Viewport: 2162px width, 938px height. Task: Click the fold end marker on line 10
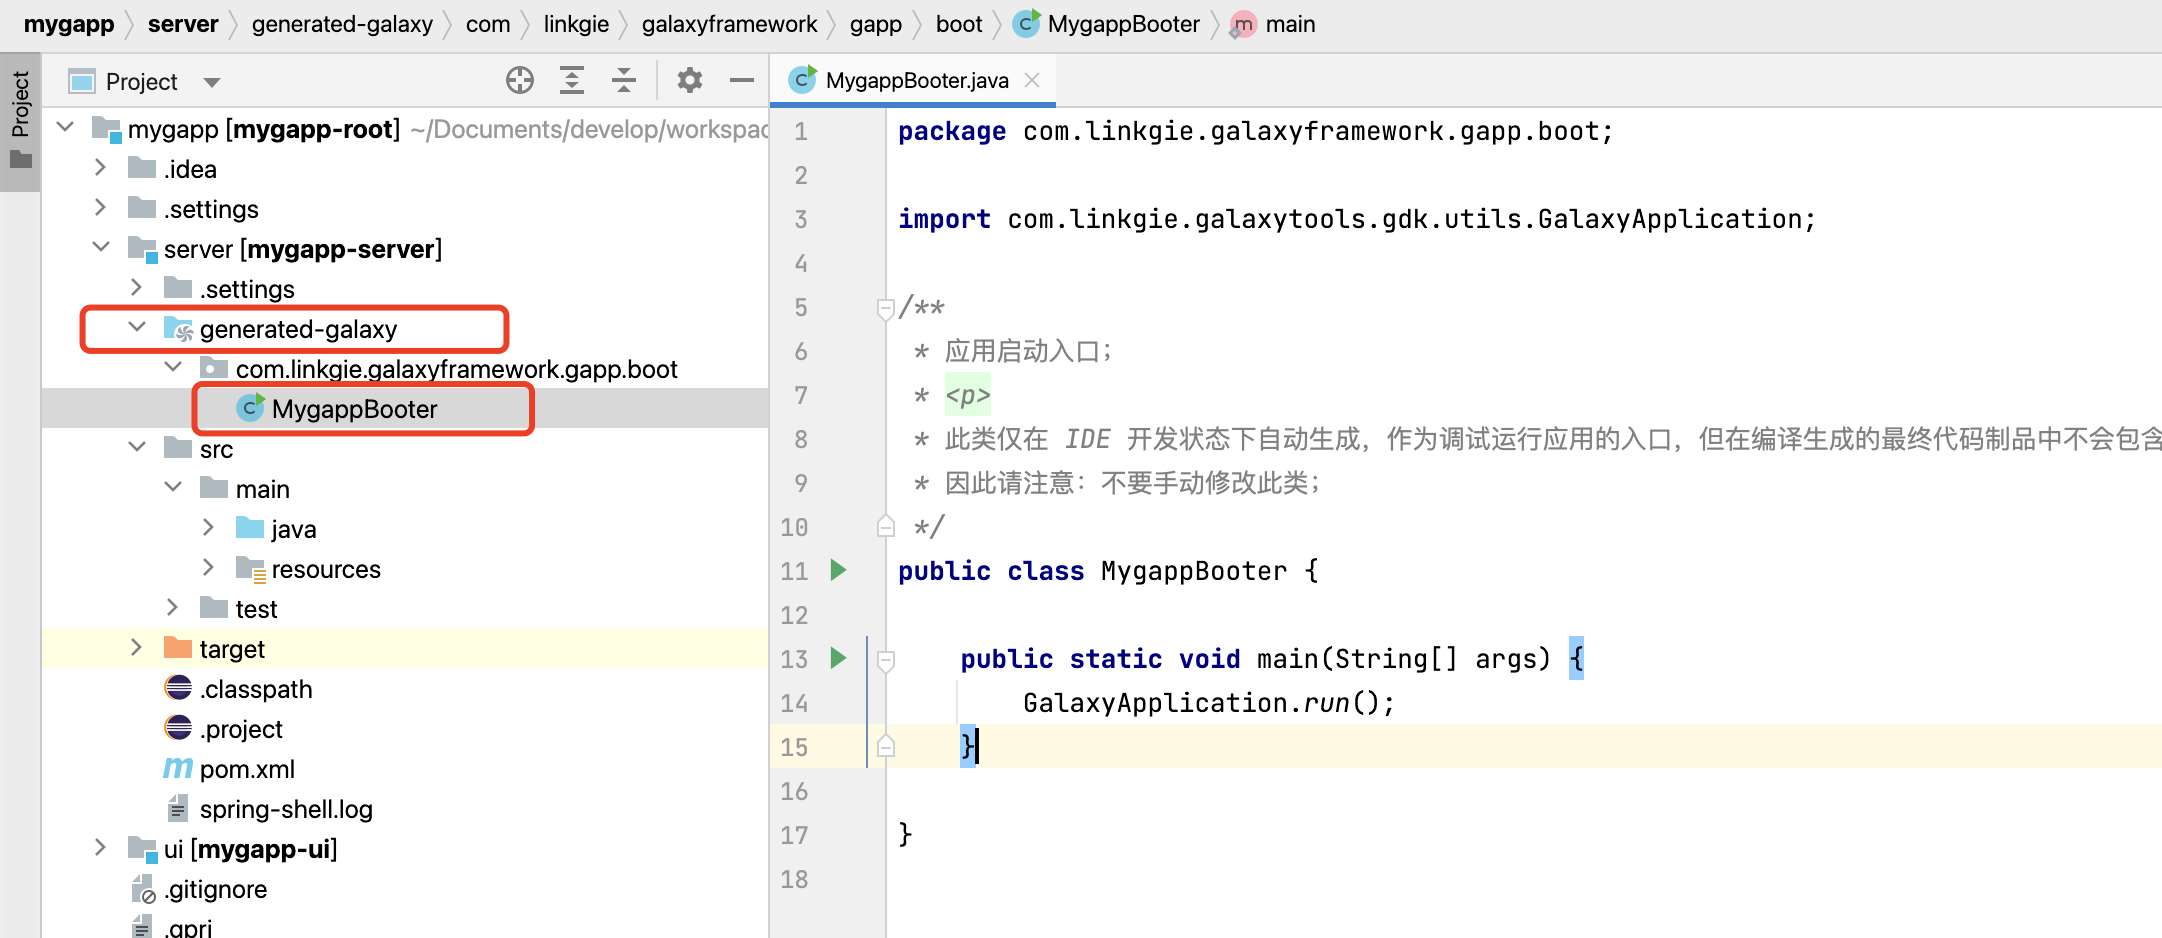(x=885, y=526)
